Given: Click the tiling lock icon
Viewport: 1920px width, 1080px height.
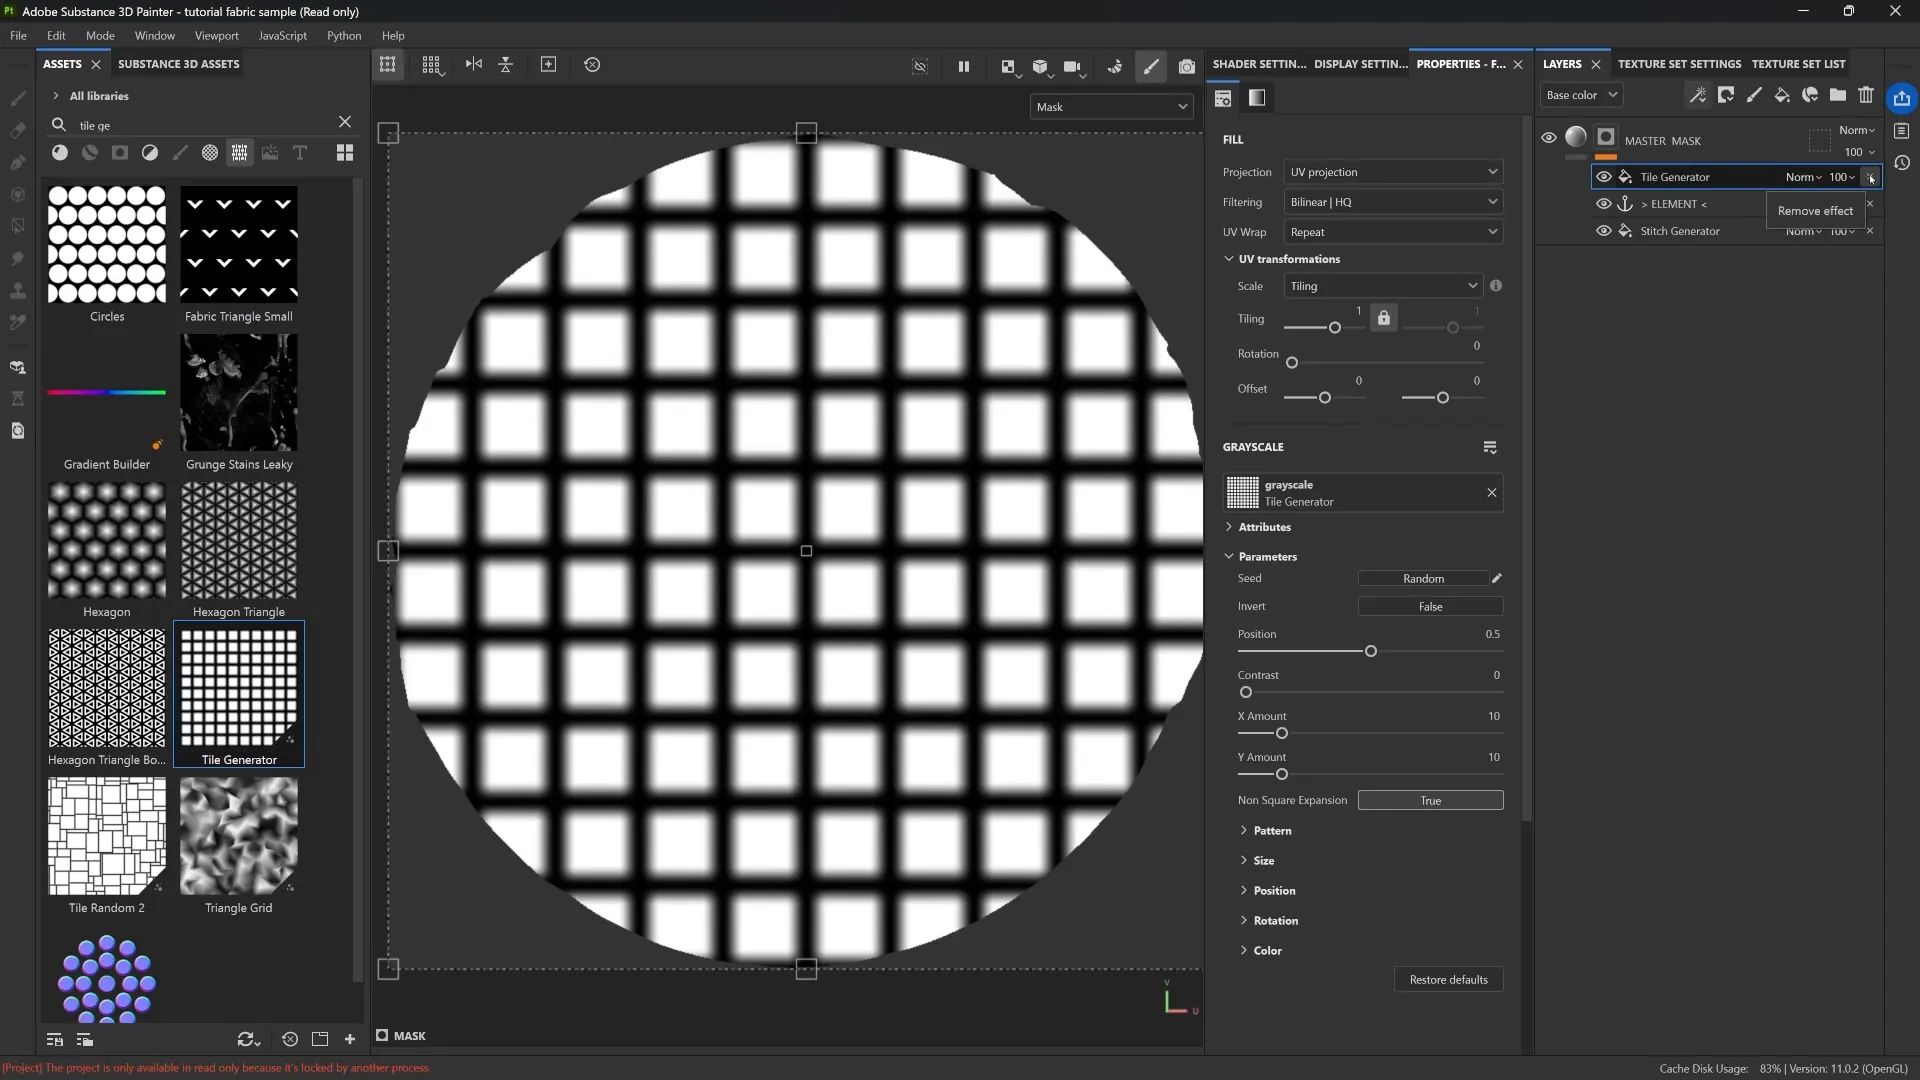Looking at the screenshot, I should (x=1383, y=318).
